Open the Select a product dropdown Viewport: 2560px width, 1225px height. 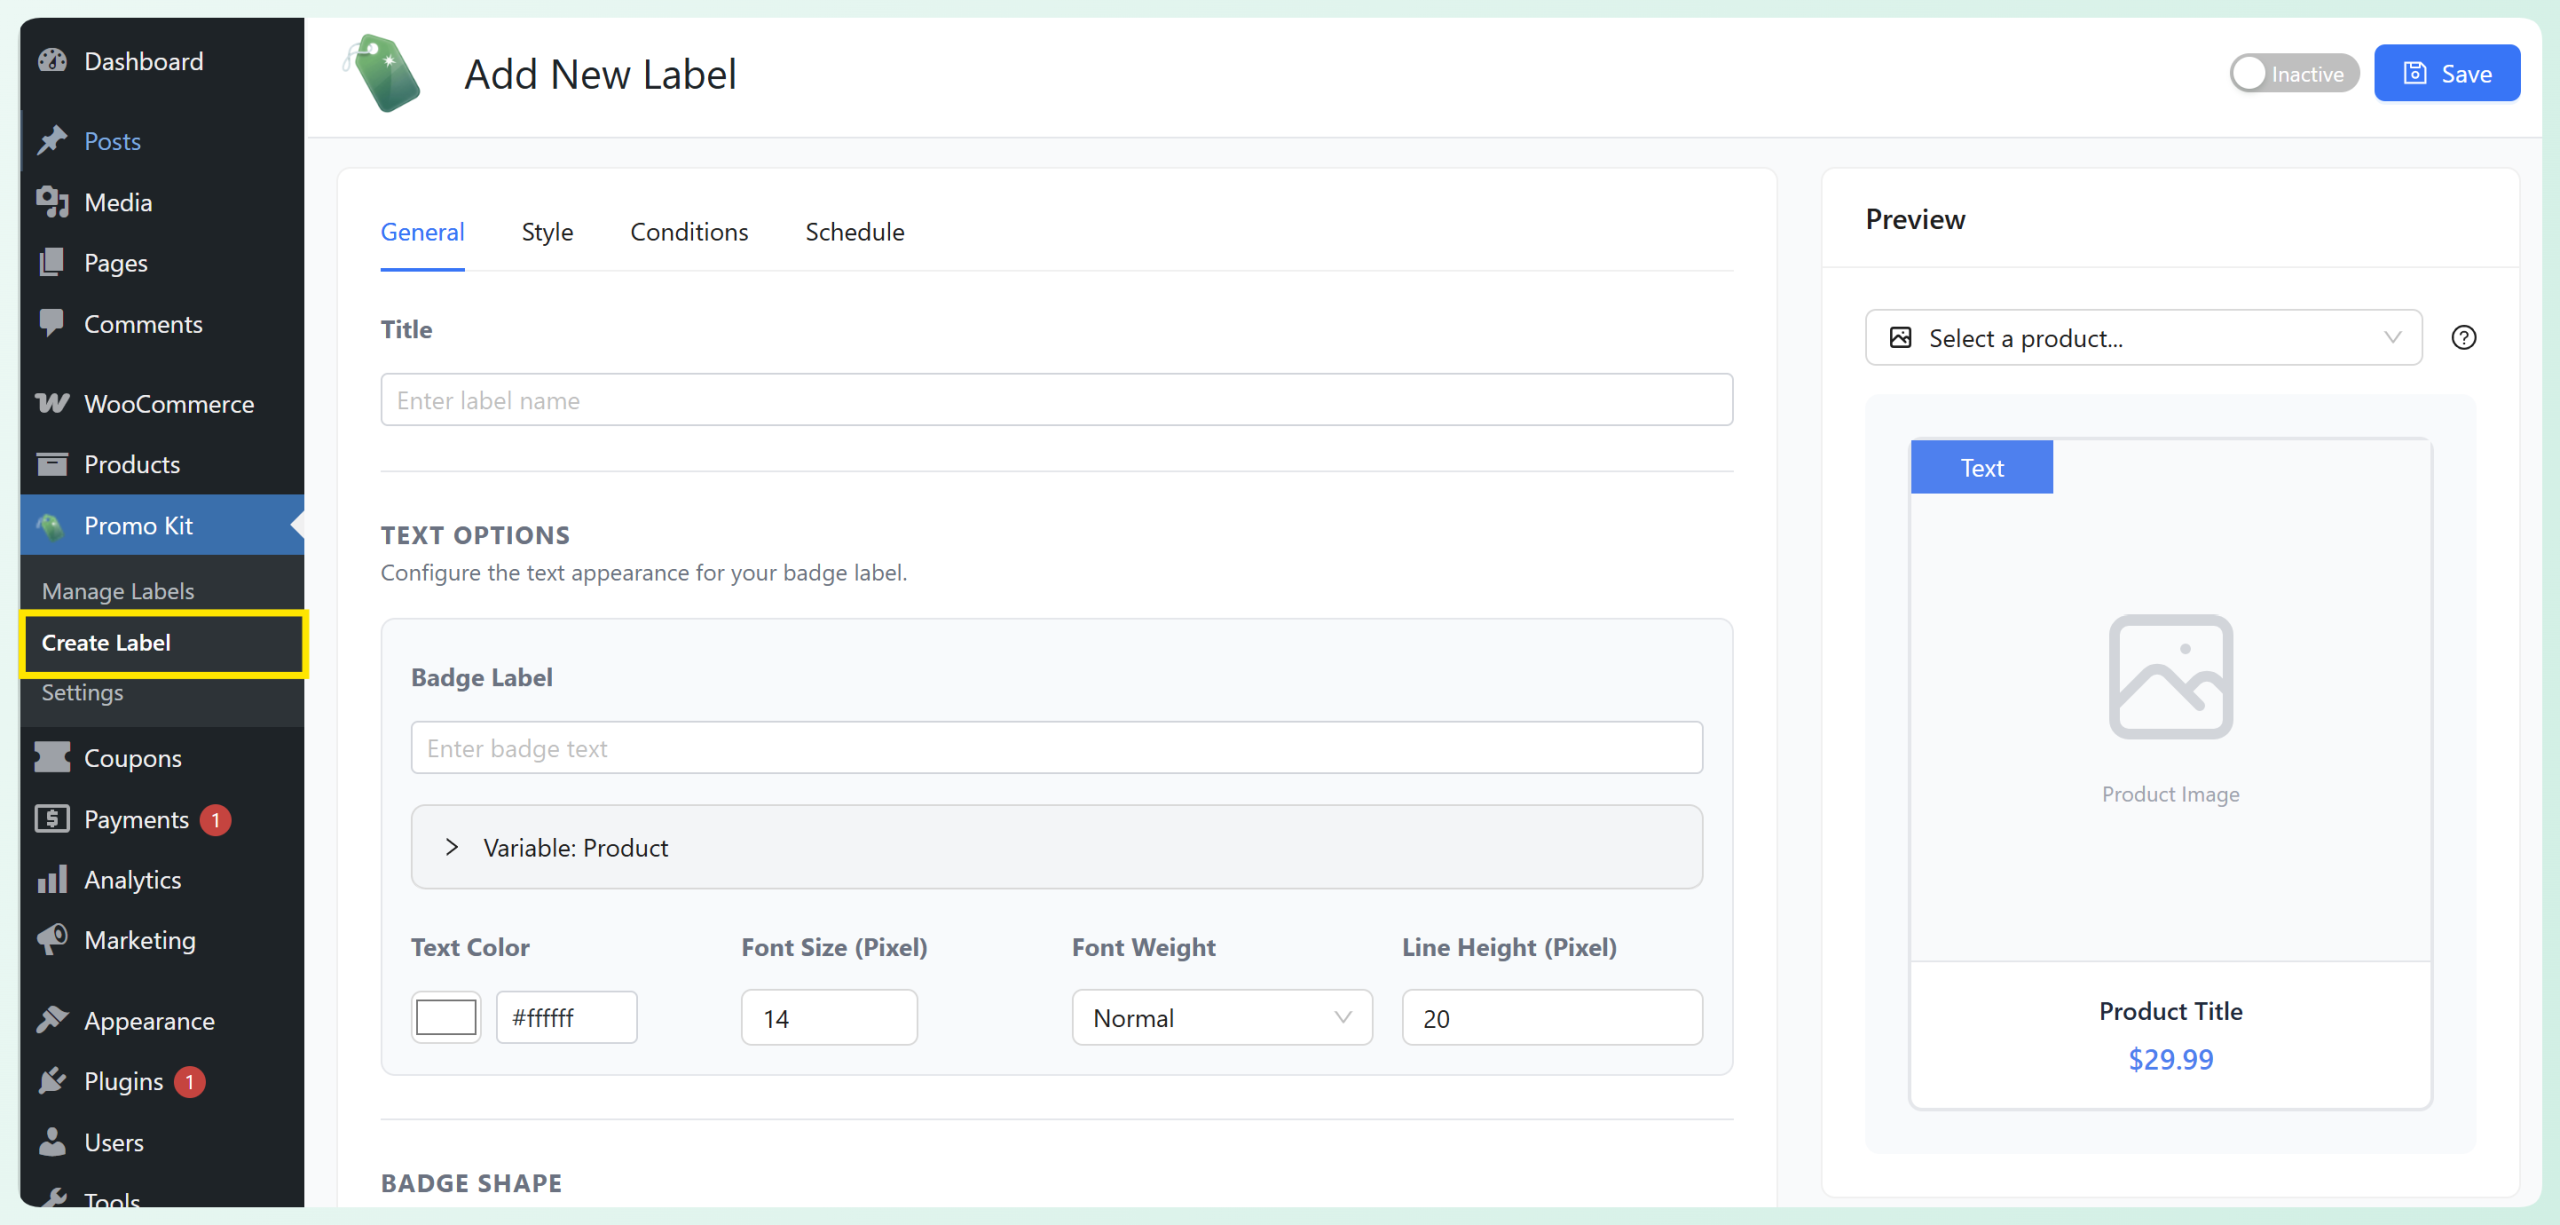2143,338
